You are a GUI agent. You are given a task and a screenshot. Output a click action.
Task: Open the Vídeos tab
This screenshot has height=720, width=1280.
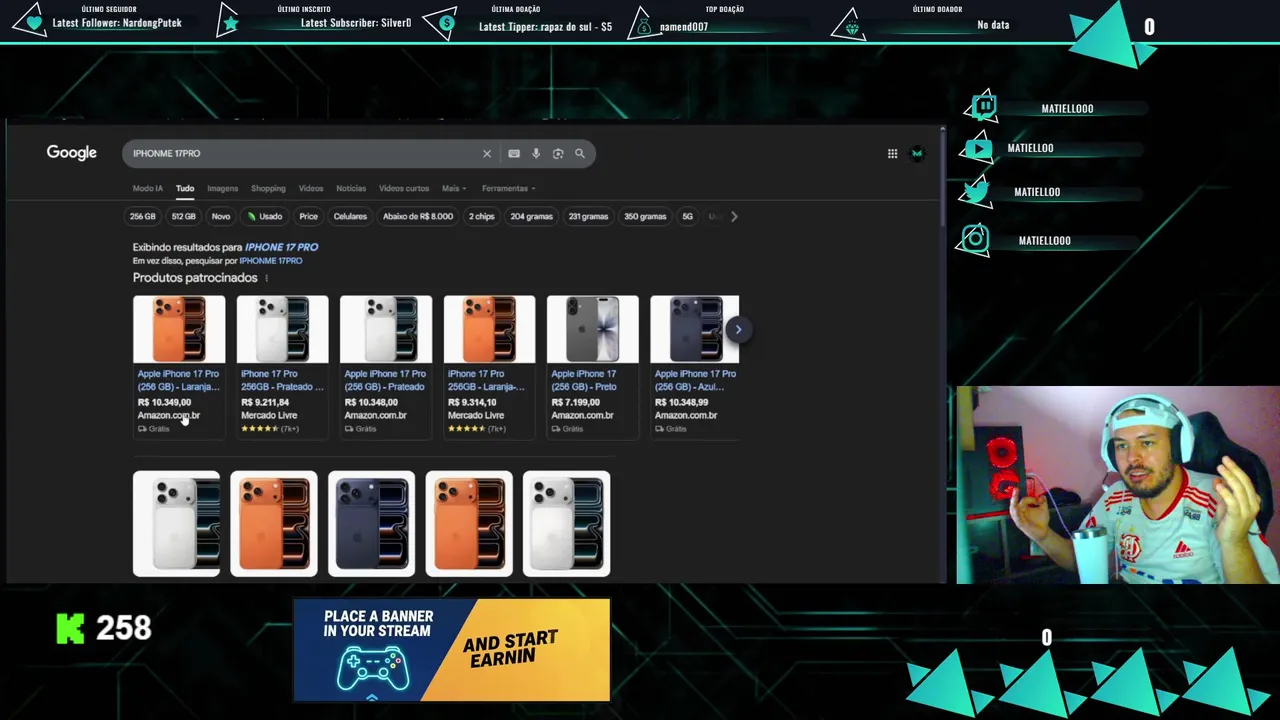coord(311,188)
